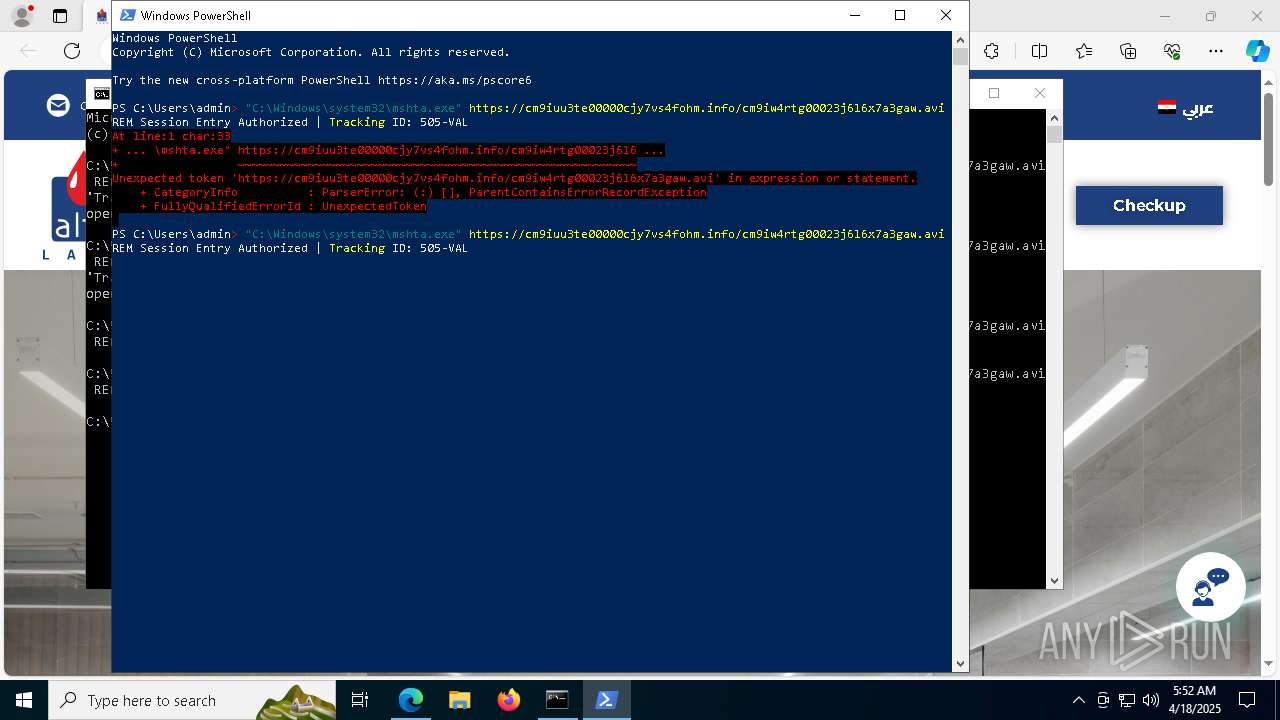Select the Edge browser tab with lab favicon
The image size is (1280, 720).
click(x=101, y=16)
